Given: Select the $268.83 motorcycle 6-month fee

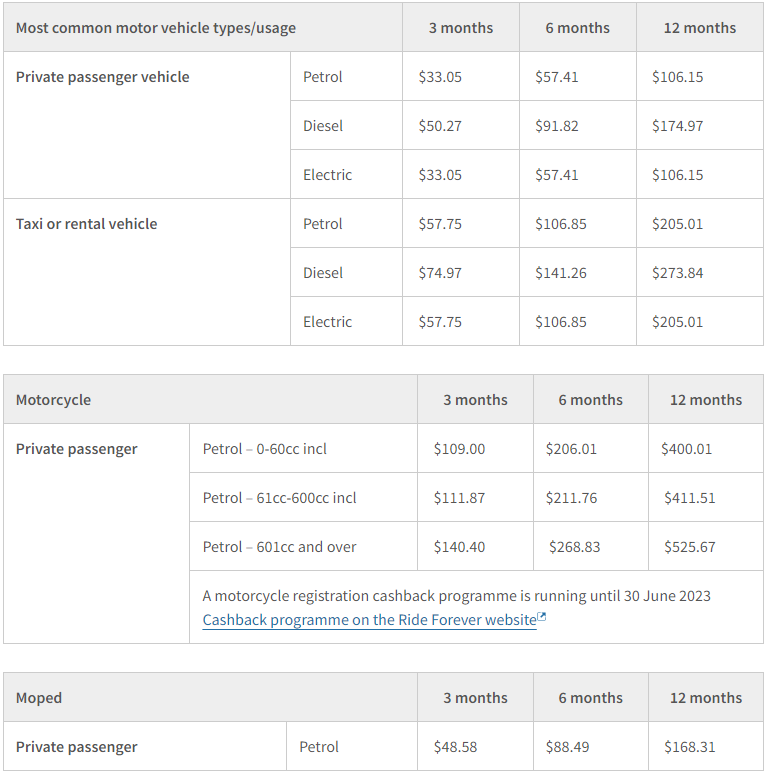Looking at the screenshot, I should [575, 547].
